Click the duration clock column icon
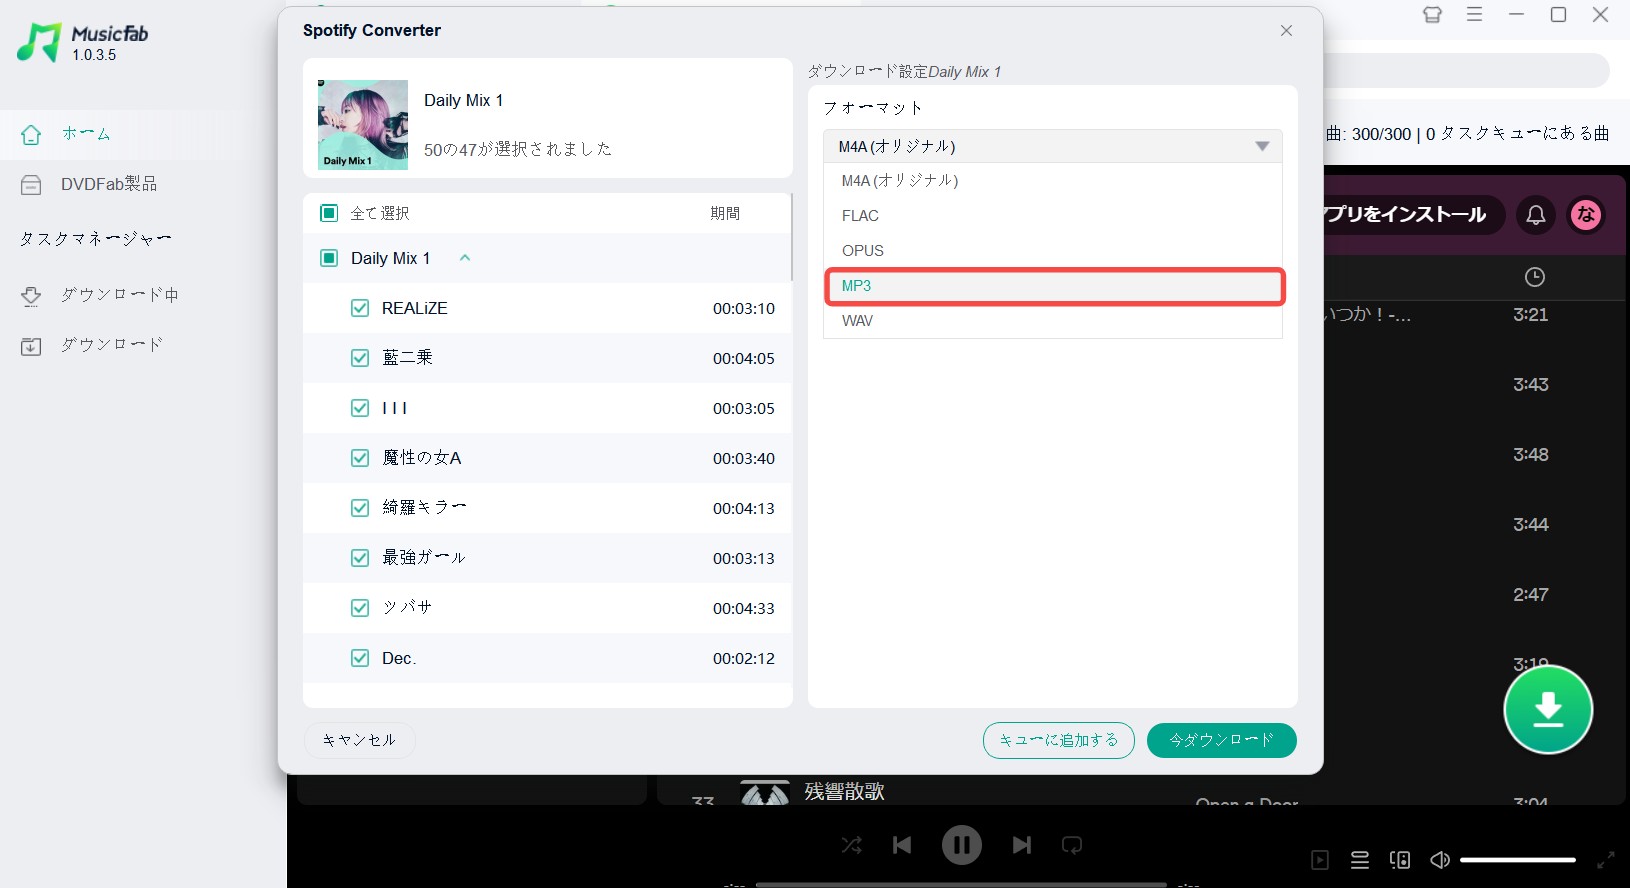The height and width of the screenshot is (888, 1630). coord(1534,277)
